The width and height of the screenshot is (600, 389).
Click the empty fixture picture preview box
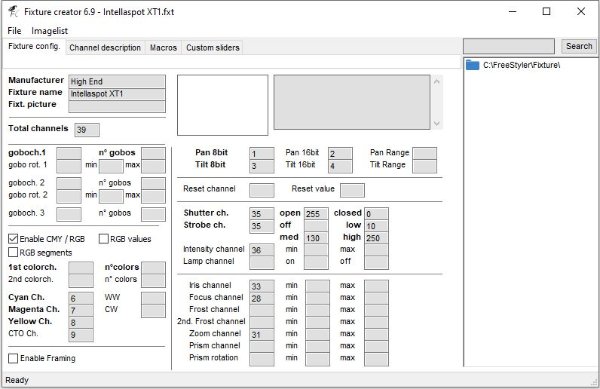[222, 105]
